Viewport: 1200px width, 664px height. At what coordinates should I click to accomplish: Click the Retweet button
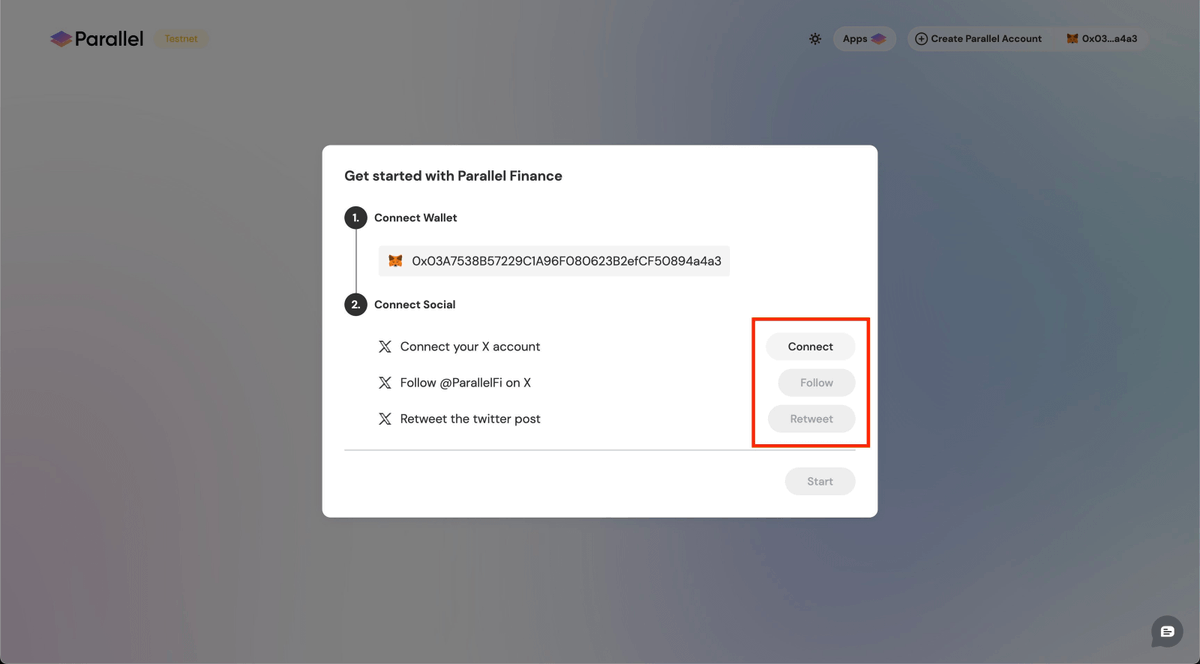click(811, 419)
